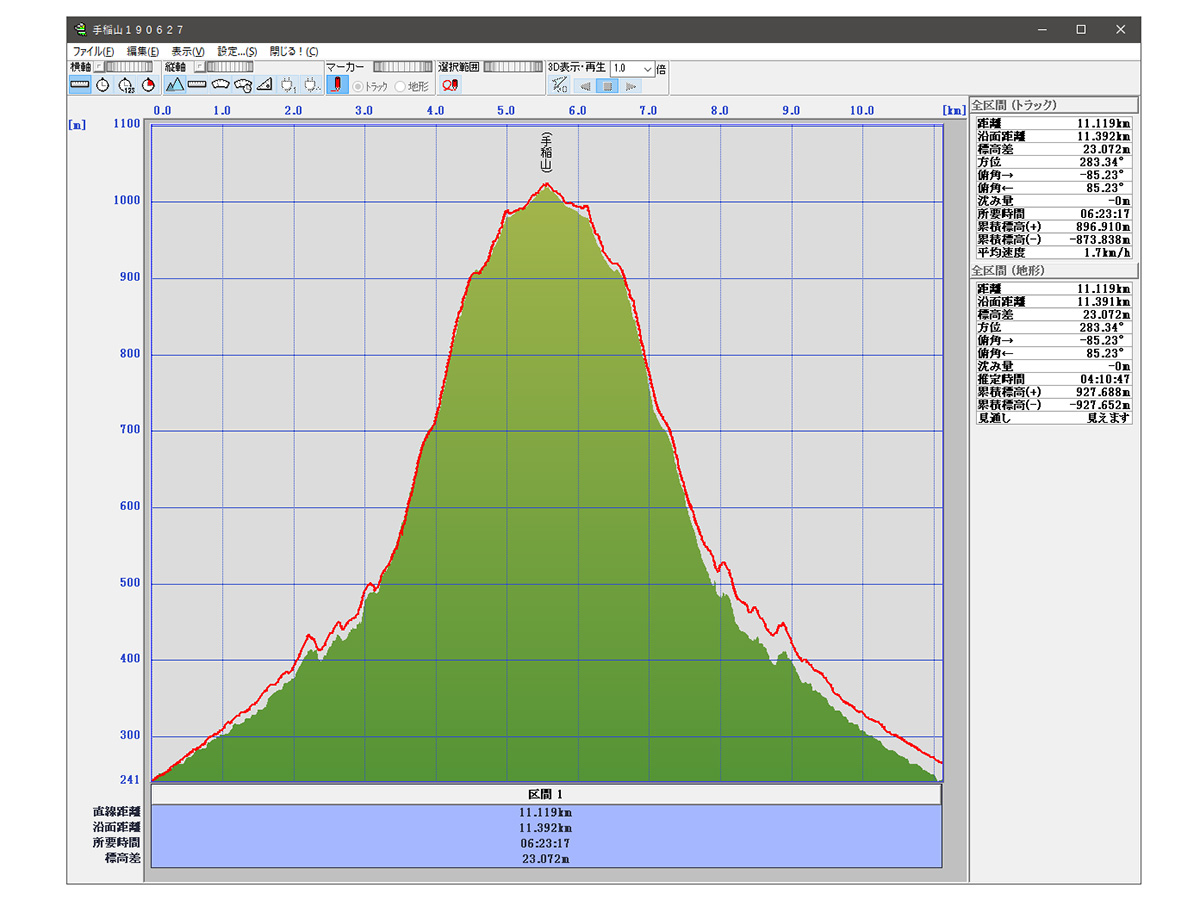
Task: Toggle the 横軸 toolbar small checkbox
Action: 99,67
